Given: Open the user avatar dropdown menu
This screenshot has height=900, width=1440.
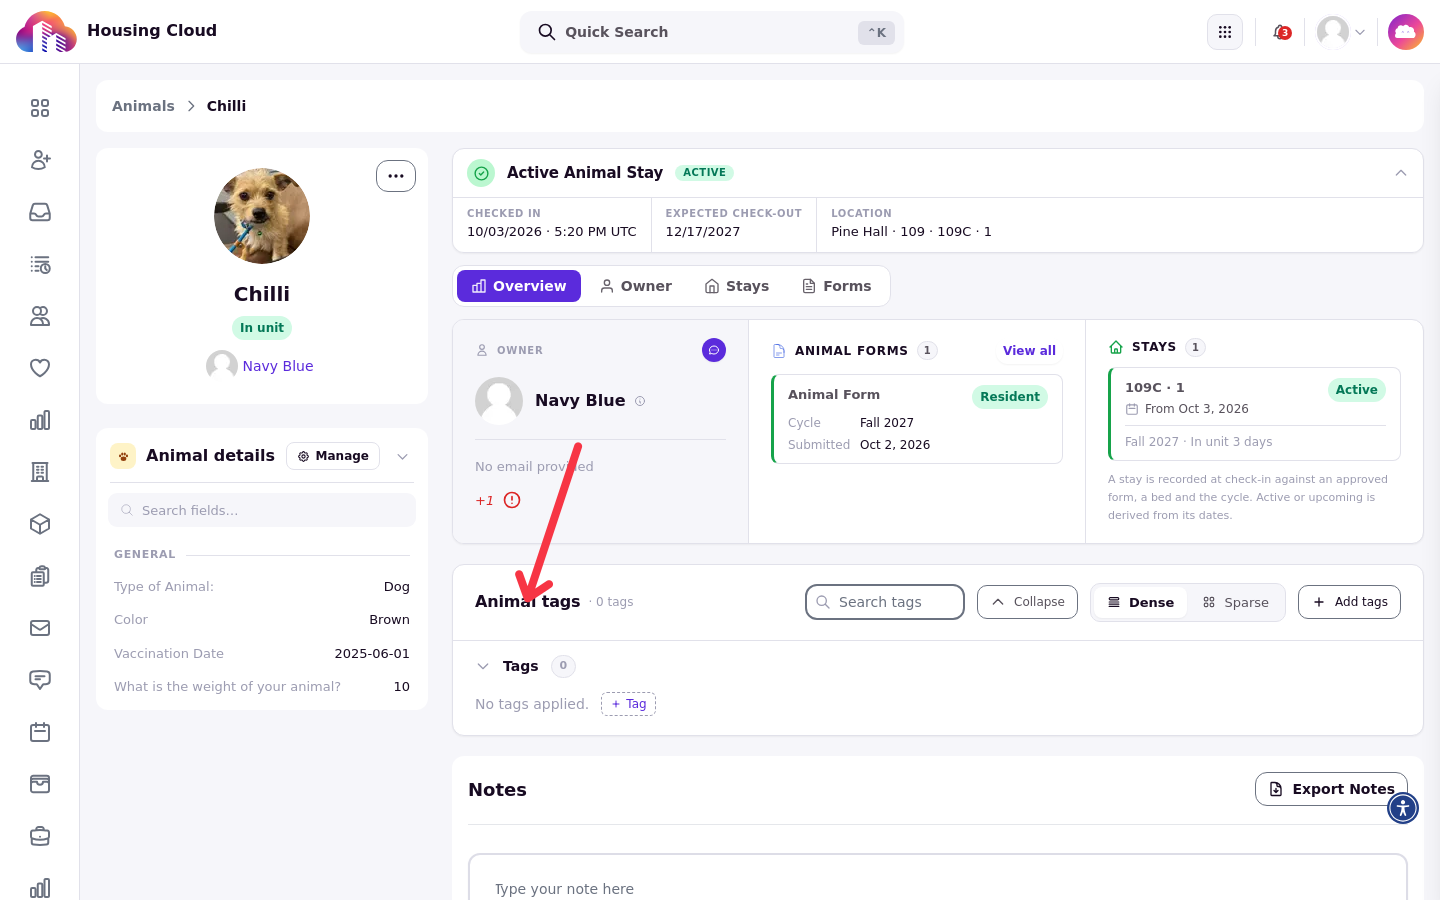Looking at the screenshot, I should (1341, 32).
